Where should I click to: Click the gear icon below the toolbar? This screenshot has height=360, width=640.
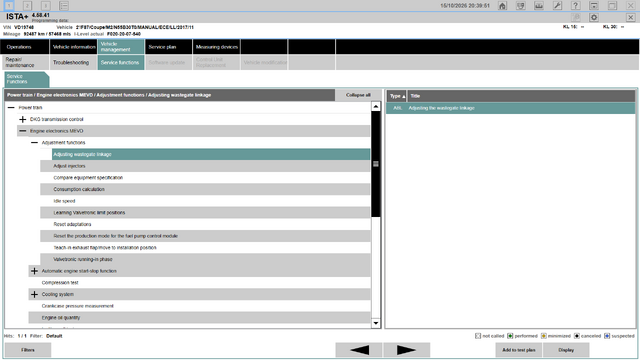594,18
